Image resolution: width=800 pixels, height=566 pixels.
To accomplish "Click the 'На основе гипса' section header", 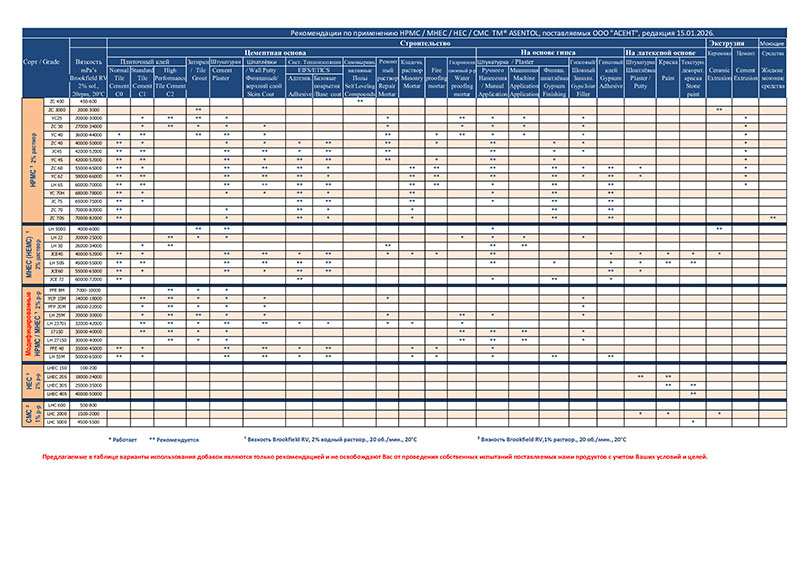I will click(549, 52).
